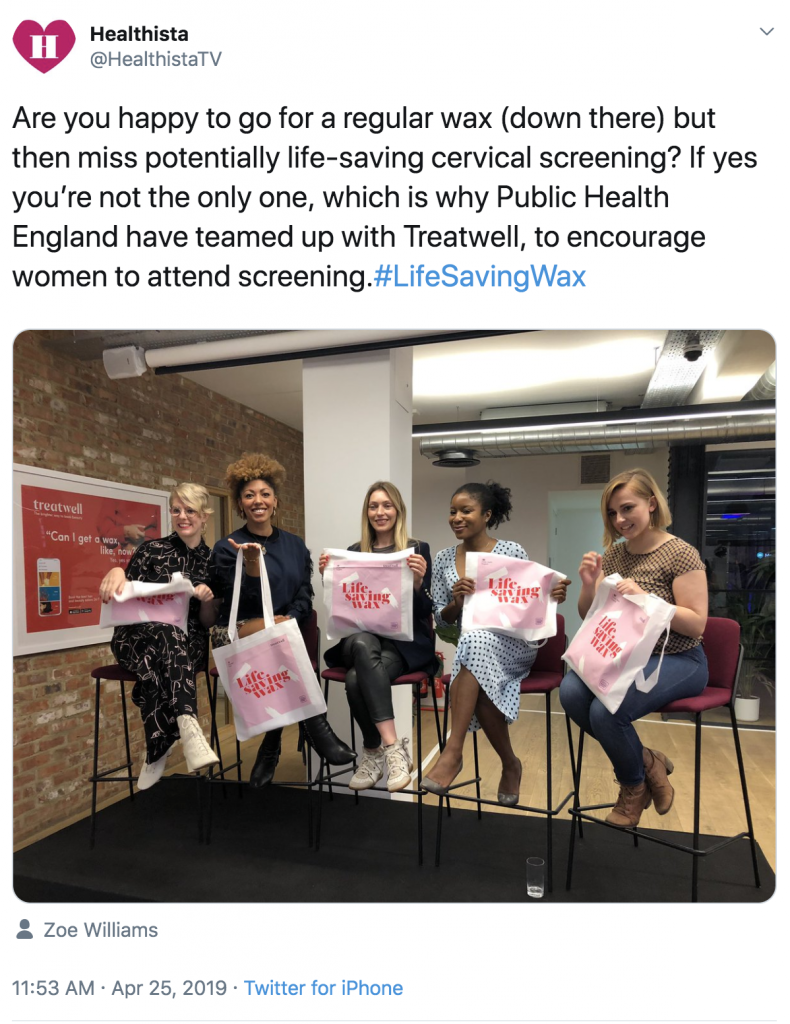Open the tweet's group photo
Viewport: 790px width, 1024px height.
394,616
